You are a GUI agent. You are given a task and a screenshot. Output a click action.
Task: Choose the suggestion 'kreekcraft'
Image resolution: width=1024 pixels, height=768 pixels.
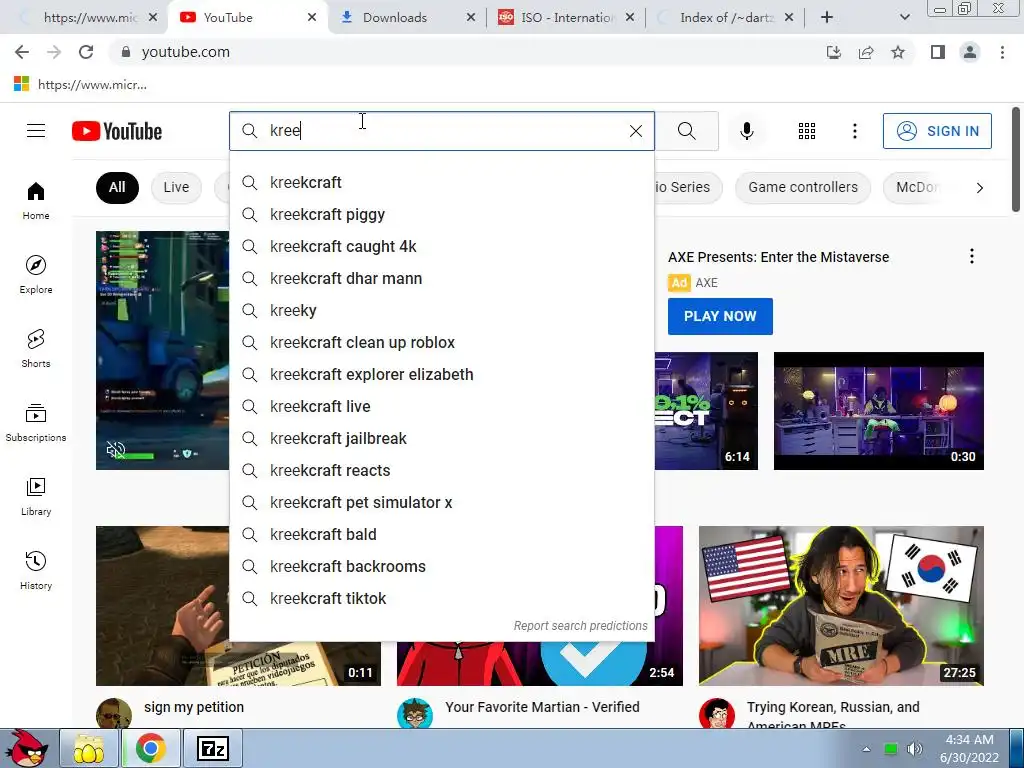pos(441,182)
